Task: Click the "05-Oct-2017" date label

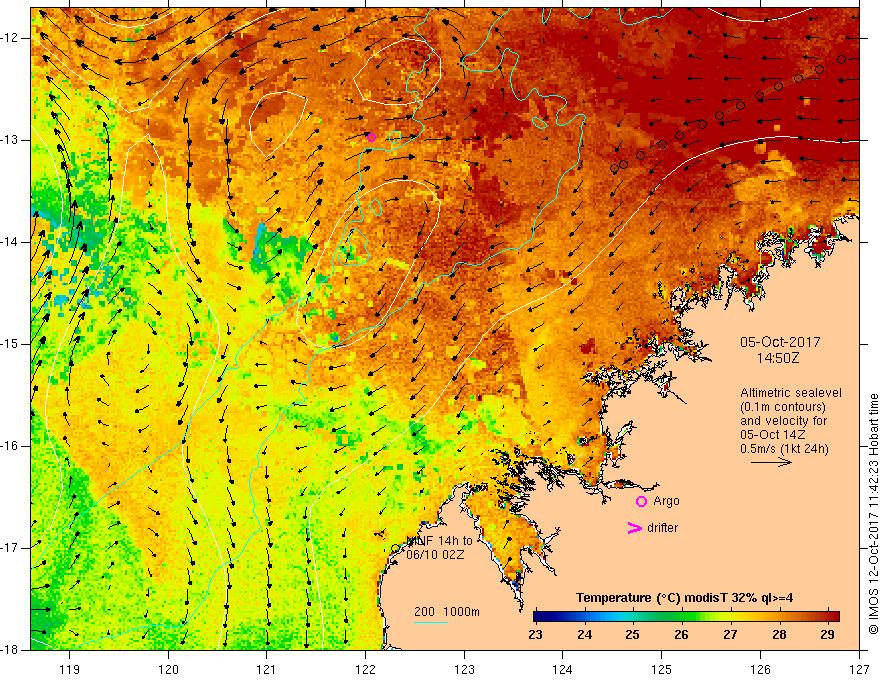Action: coord(780,342)
